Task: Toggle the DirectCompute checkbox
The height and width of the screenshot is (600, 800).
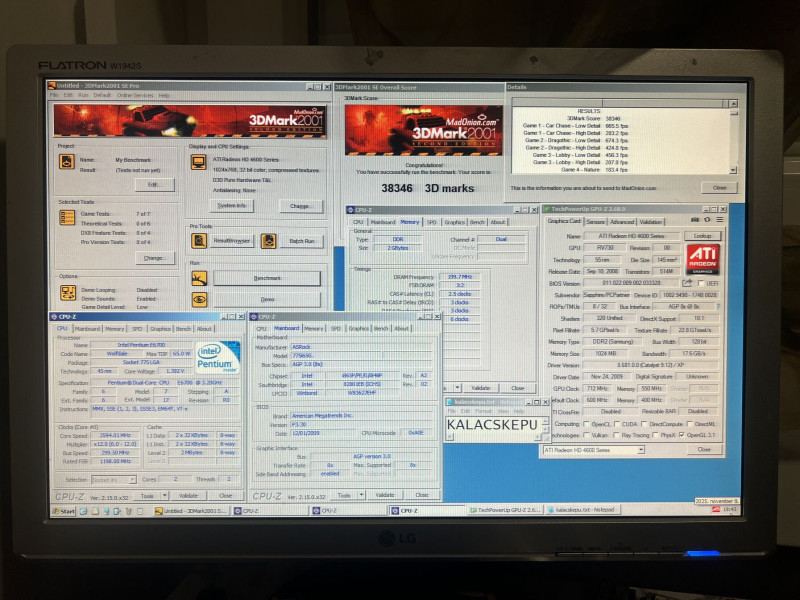Action: click(644, 424)
